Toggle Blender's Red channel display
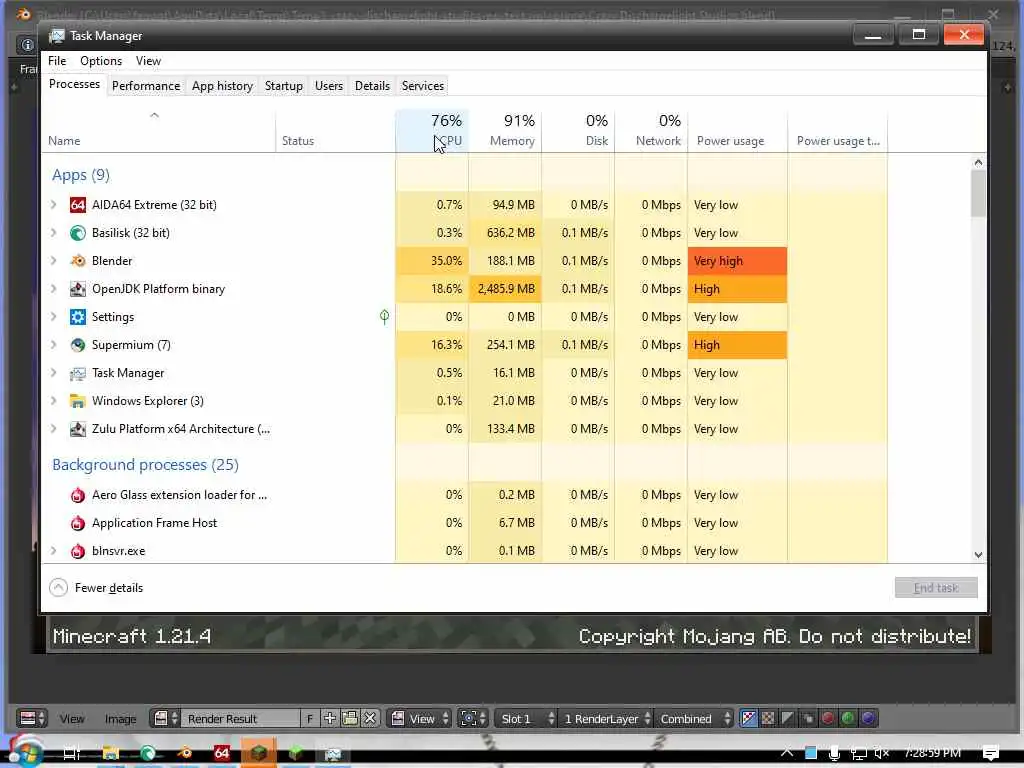This screenshot has width=1024, height=768. tap(828, 719)
